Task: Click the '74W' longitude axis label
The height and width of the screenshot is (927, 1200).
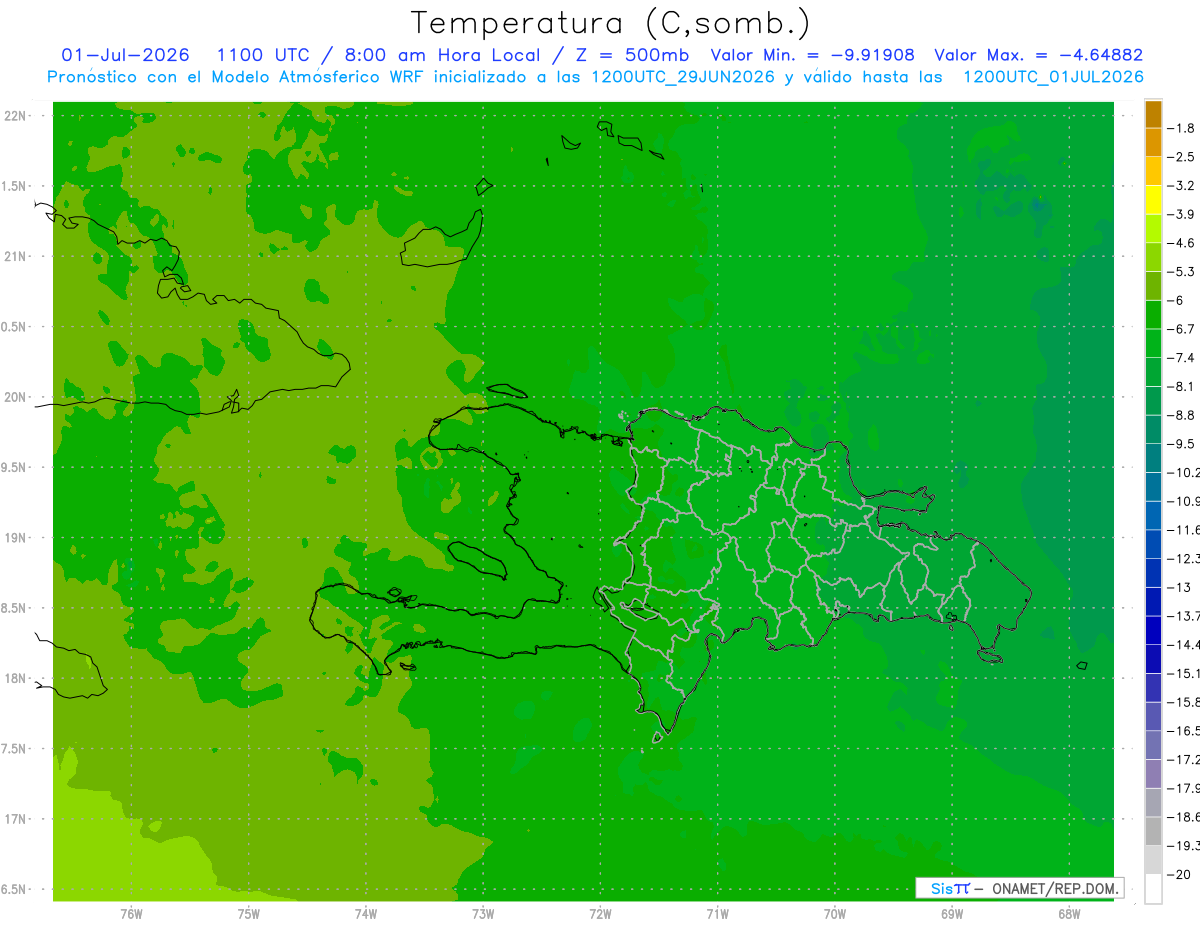Action: [366, 914]
